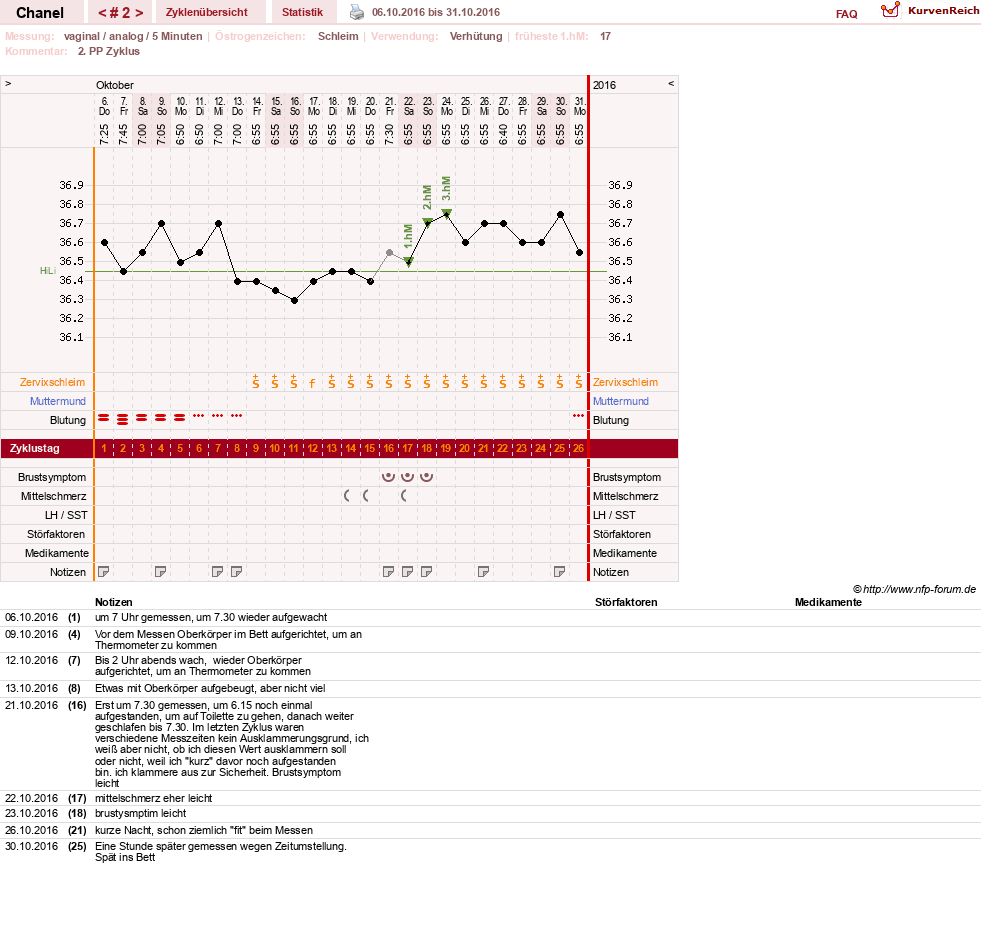Click cycle day 14 in Zyklustag row

(351, 449)
